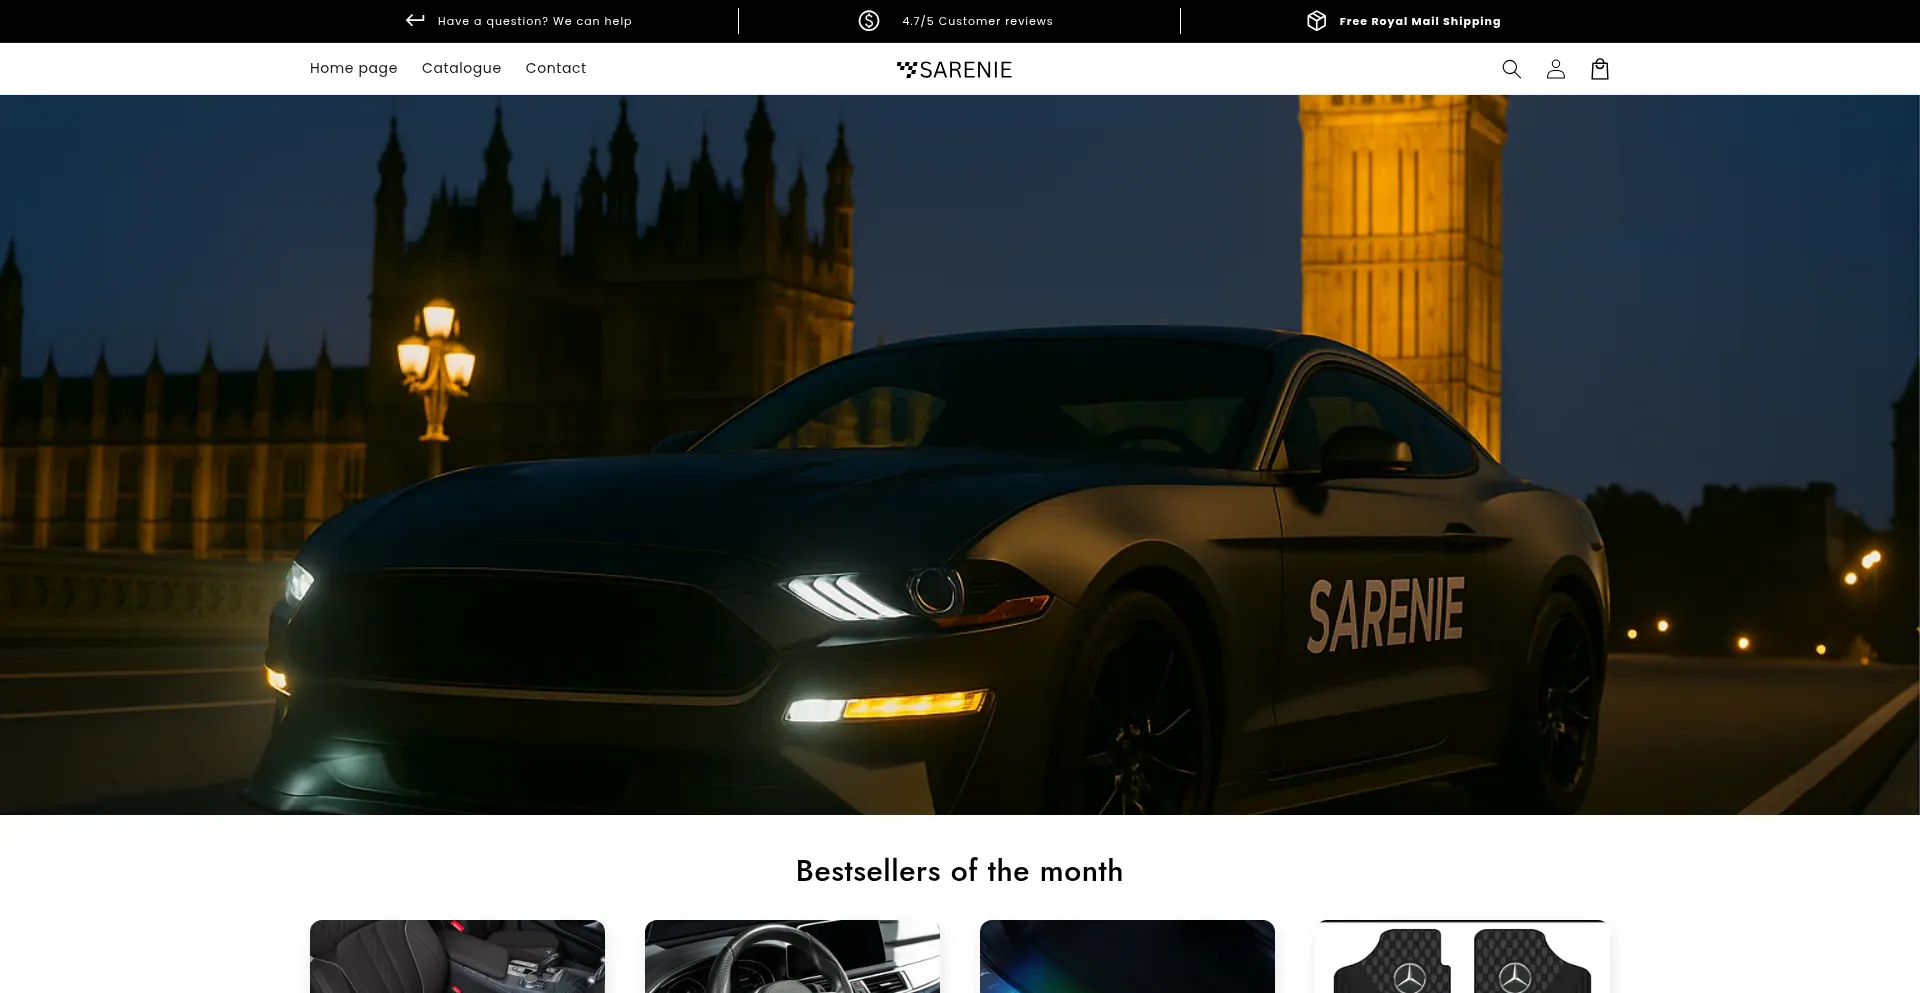Click the left arrow icon in announcement bar
The image size is (1920, 993).
click(x=415, y=20)
